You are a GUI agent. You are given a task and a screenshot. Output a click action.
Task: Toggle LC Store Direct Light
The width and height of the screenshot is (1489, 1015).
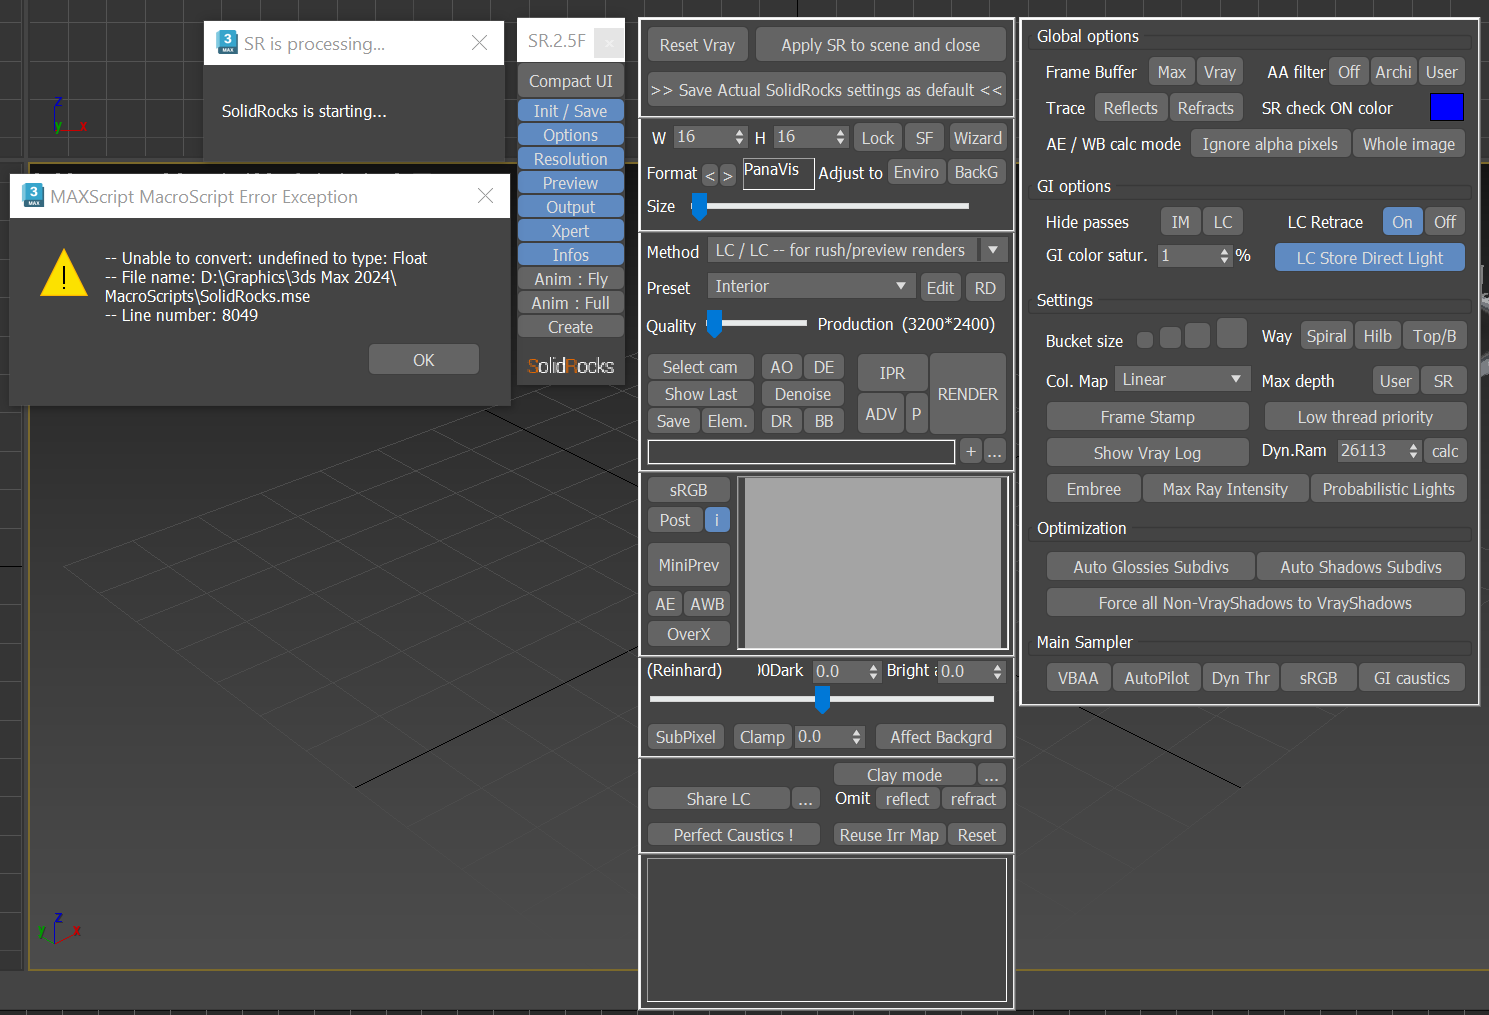1369,258
